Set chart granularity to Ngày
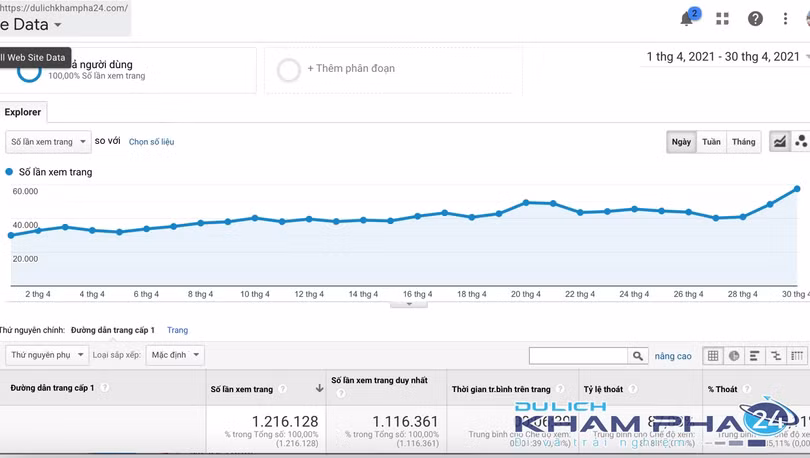The image size is (810, 458). pyautogui.click(x=681, y=142)
